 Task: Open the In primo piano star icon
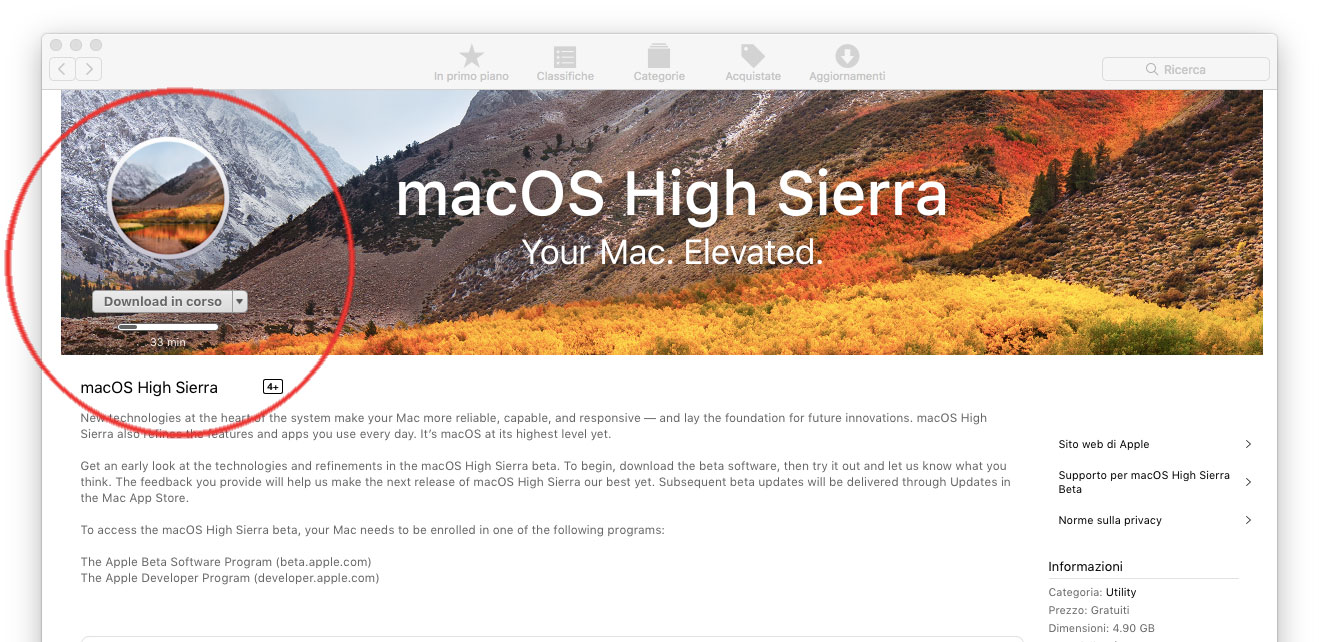click(471, 56)
